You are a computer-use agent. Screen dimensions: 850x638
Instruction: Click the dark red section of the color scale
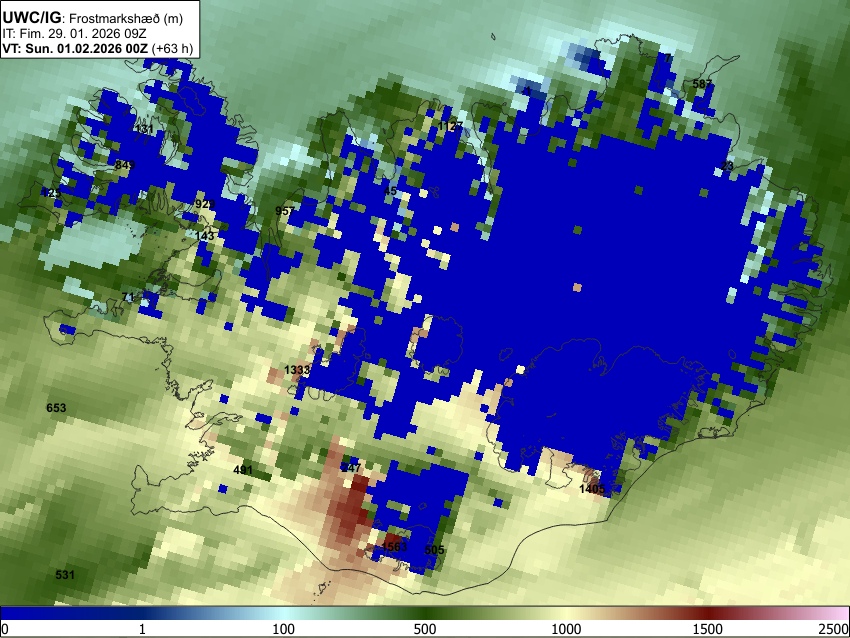[x=708, y=613]
